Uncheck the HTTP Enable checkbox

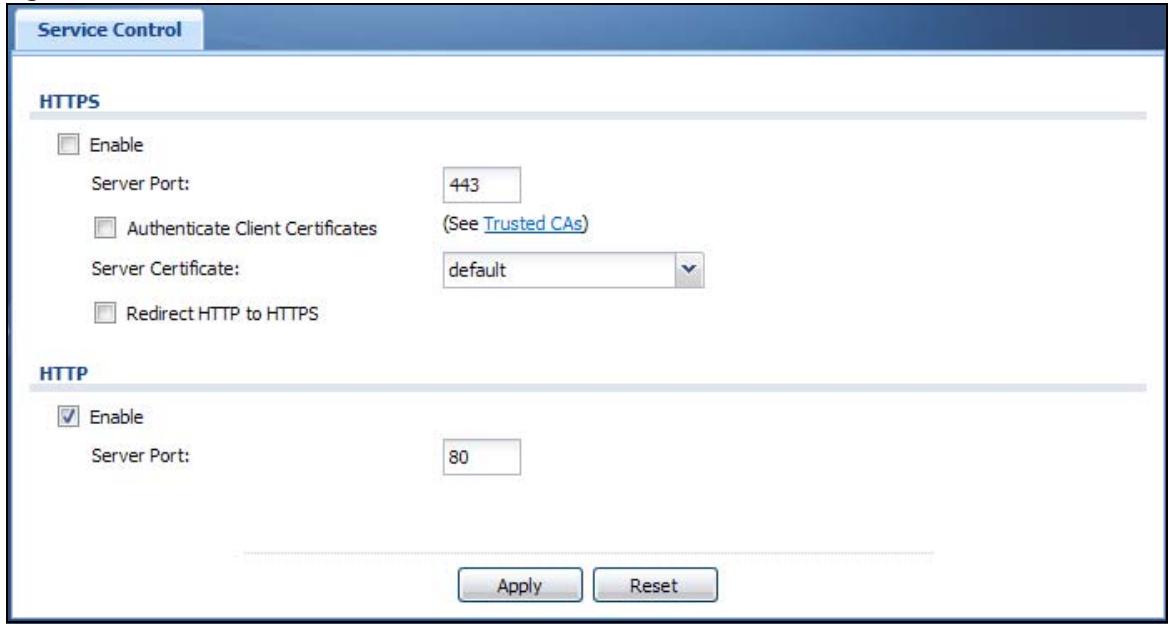click(x=68, y=418)
